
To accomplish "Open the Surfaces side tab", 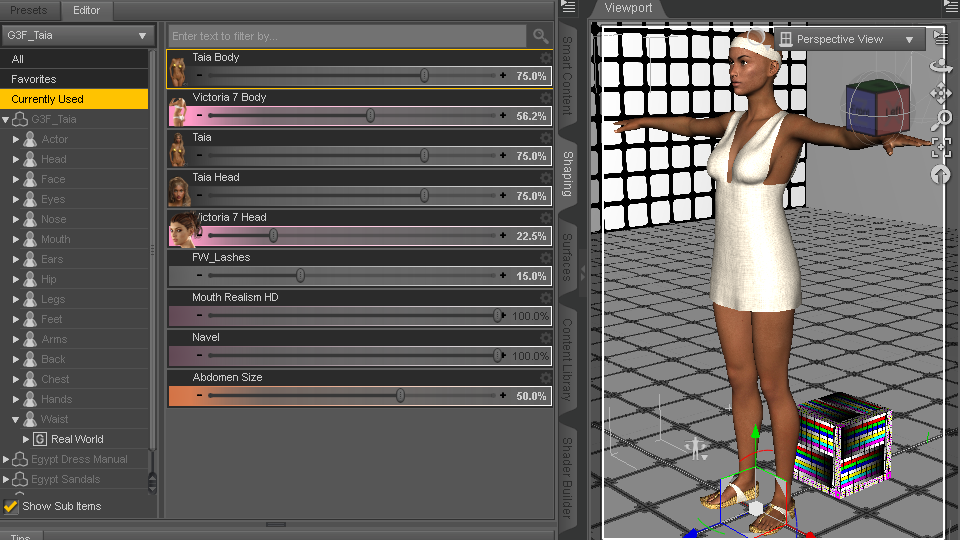I will [x=568, y=257].
